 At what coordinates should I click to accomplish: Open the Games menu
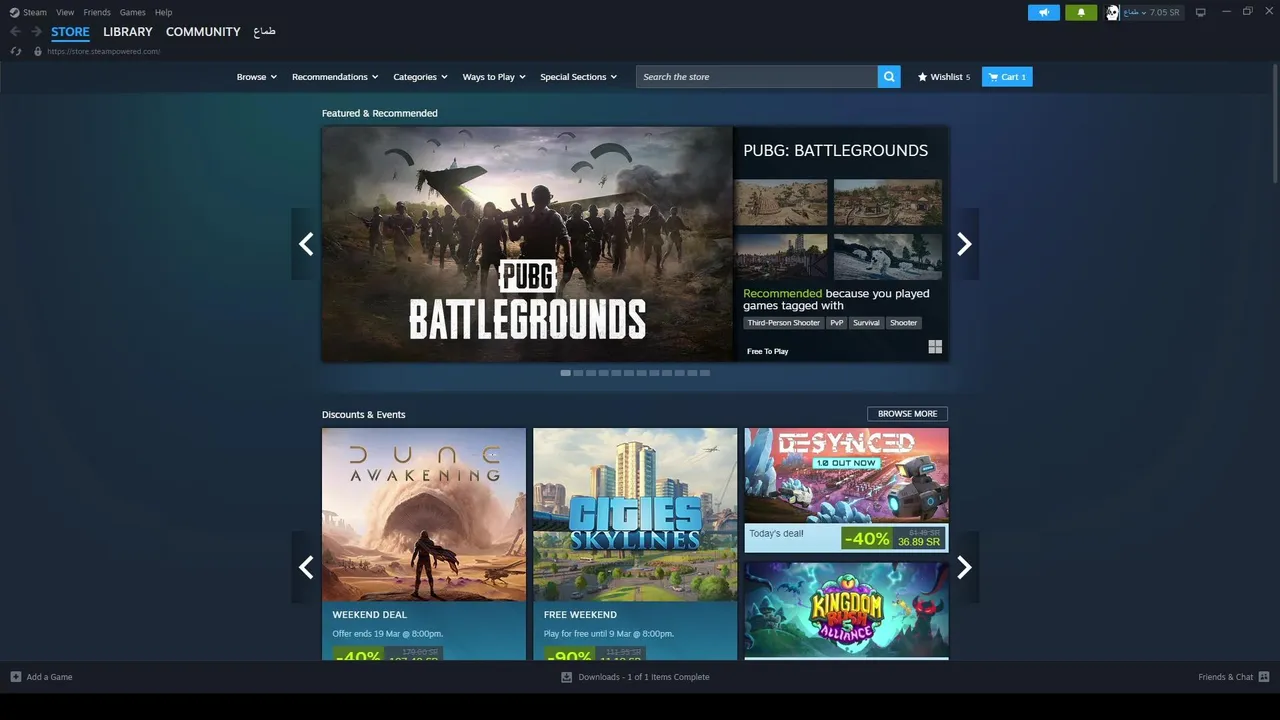click(x=132, y=12)
